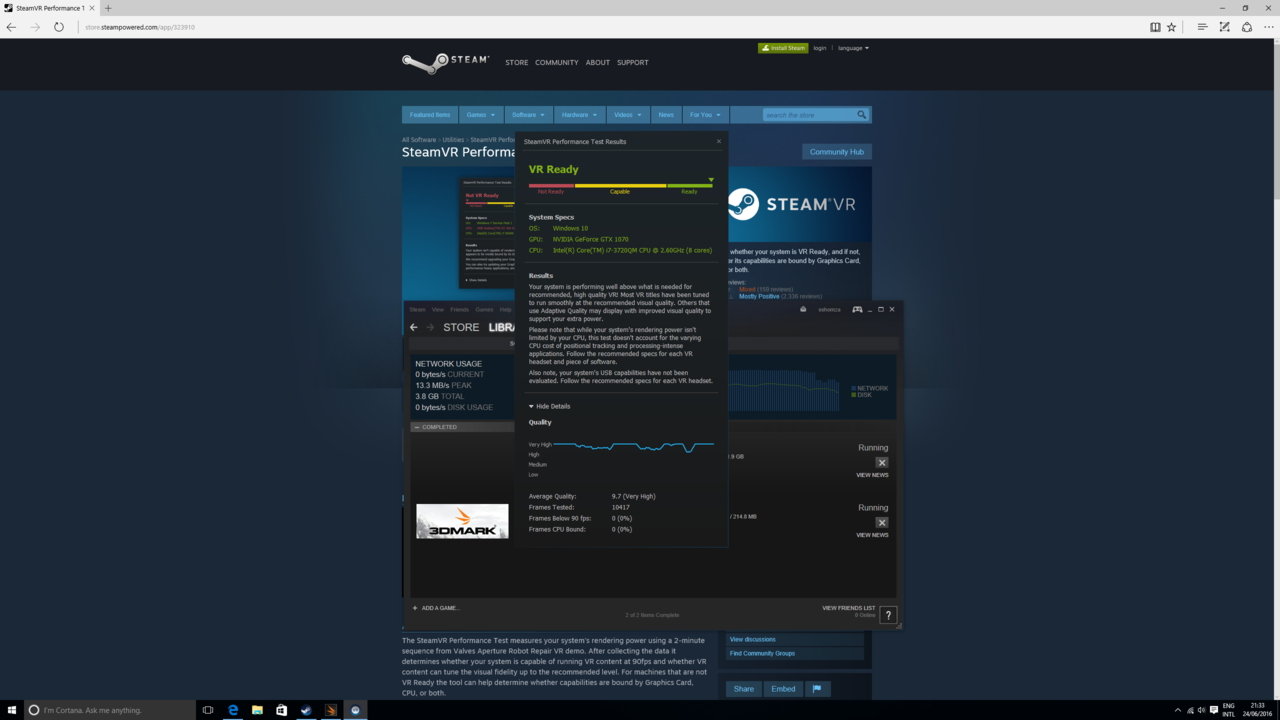Open the language dropdown
The width and height of the screenshot is (1280, 720).
(853, 48)
